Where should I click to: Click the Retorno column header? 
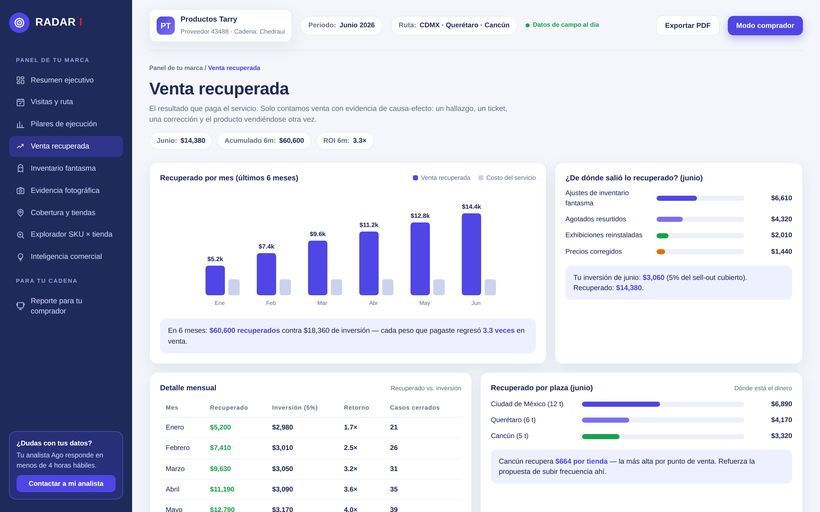point(356,407)
